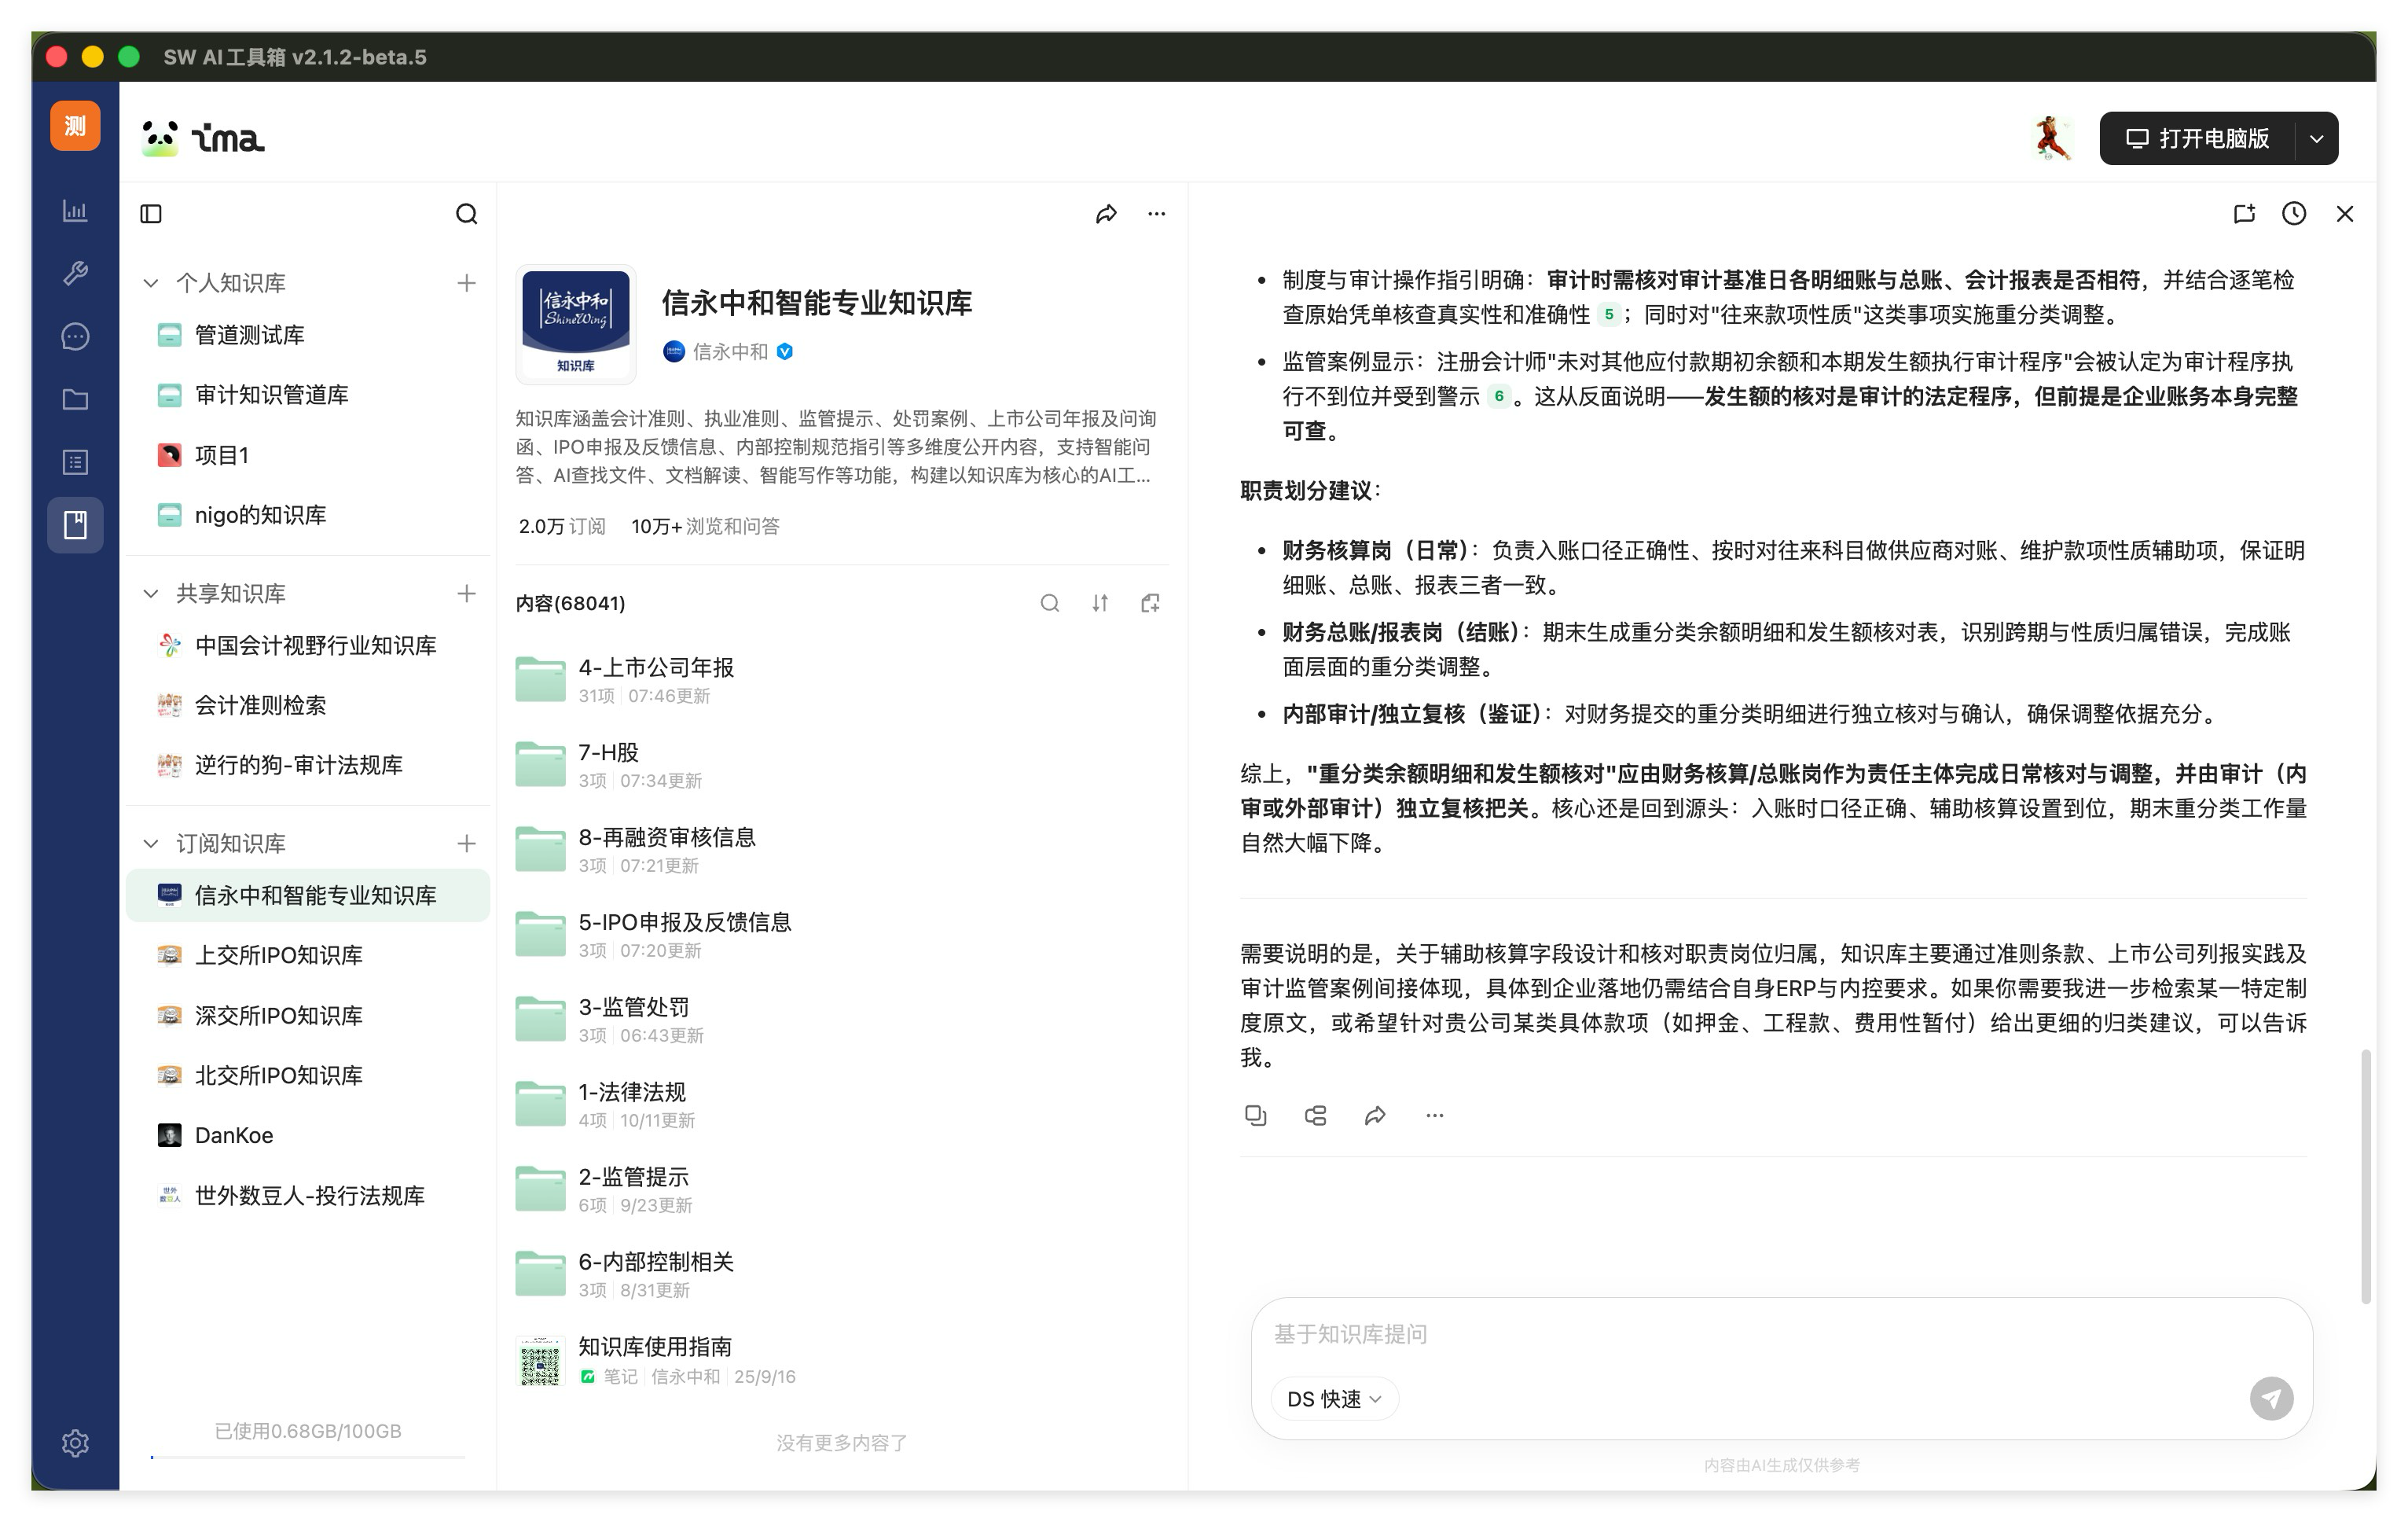Viewport: 2408px width, 1522px height.
Task: Select 上交所IPO知识库 subscription
Action: [308, 955]
